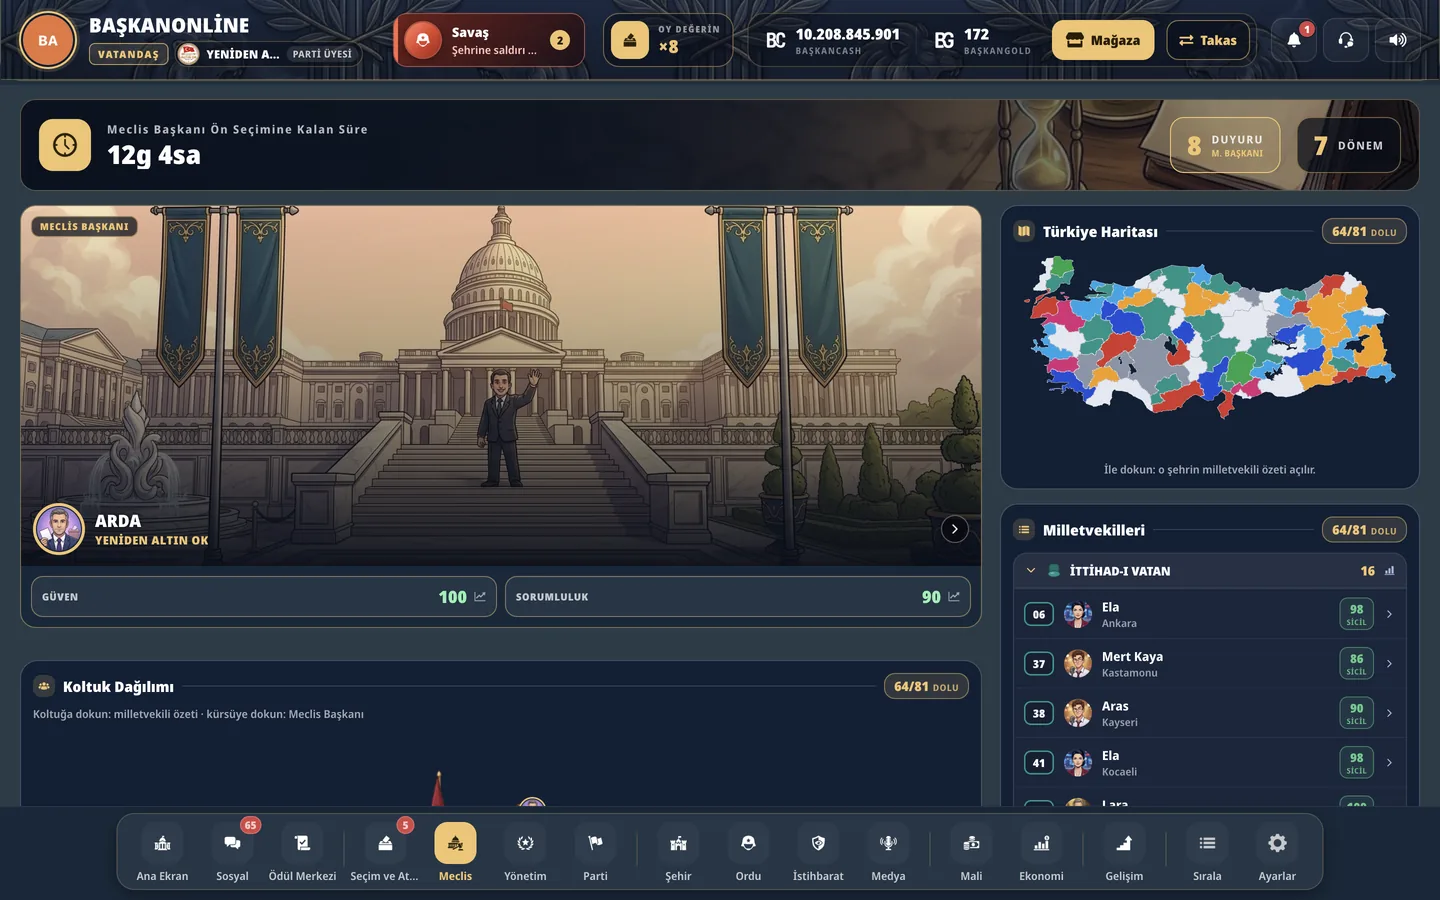Click the Vatandaş rank badge
Viewport: 1440px width, 900px height.
click(x=128, y=54)
